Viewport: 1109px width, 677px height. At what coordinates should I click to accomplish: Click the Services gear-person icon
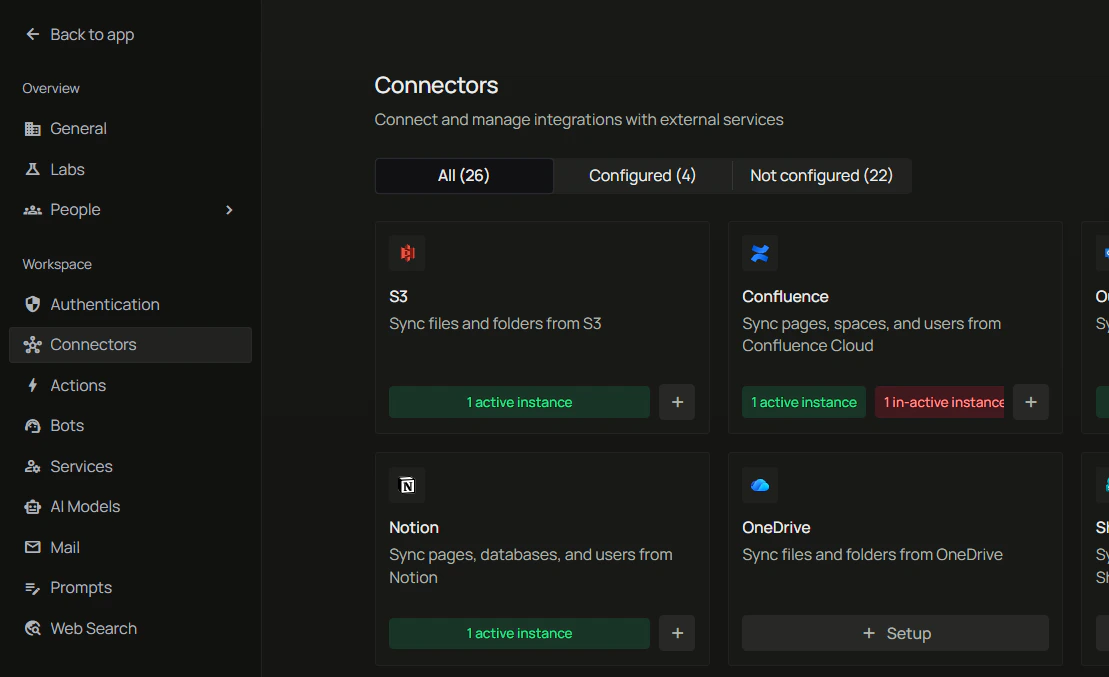click(33, 466)
